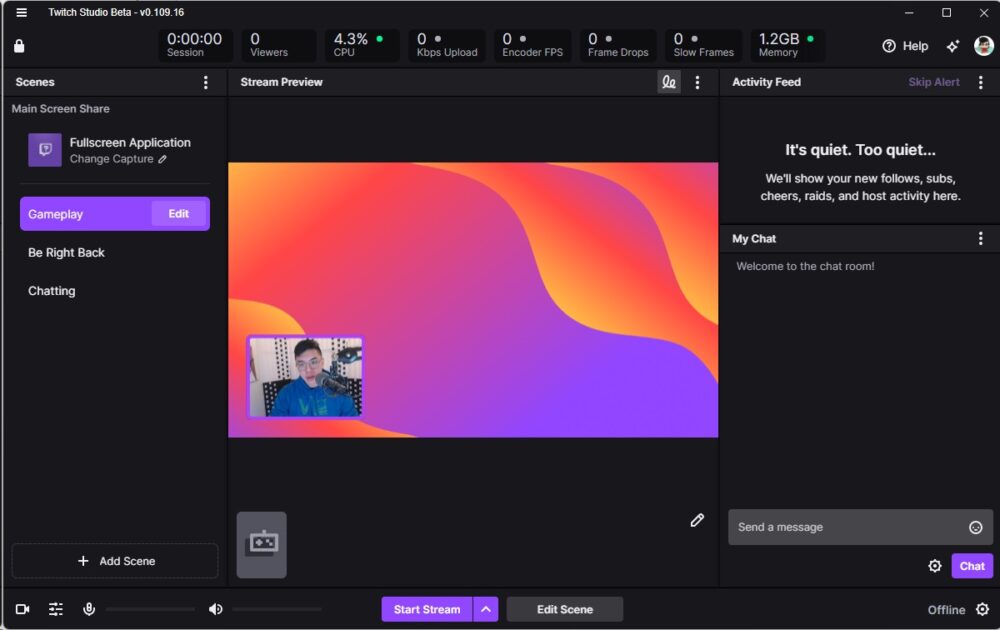Screen dimensions: 1000x630
Task: Open the Scenes panel options menu
Action: click(x=206, y=82)
